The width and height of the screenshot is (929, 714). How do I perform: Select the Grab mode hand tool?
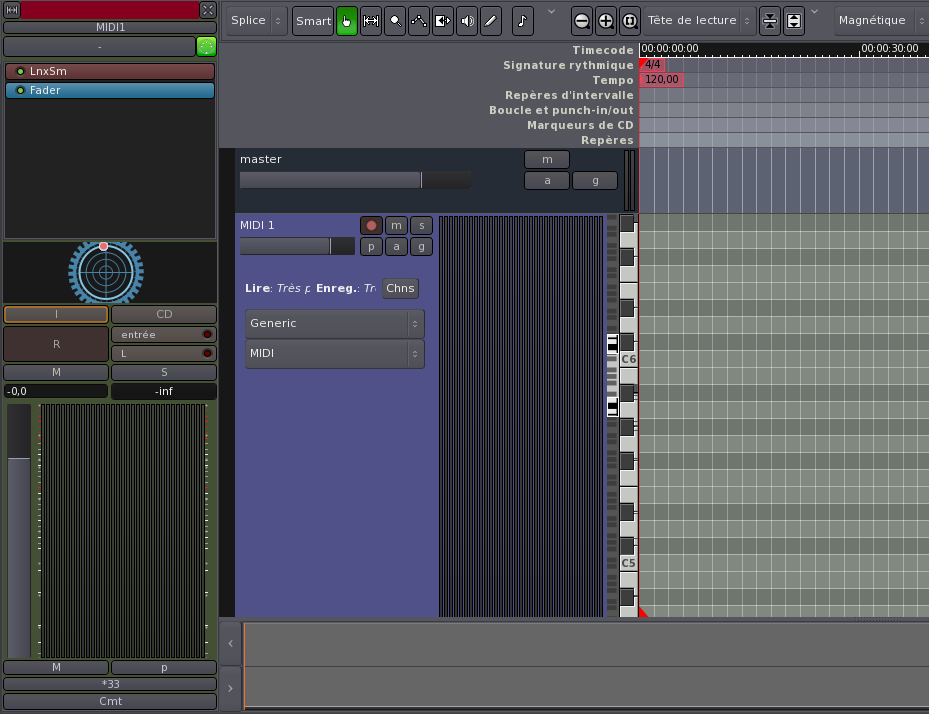[x=347, y=21]
